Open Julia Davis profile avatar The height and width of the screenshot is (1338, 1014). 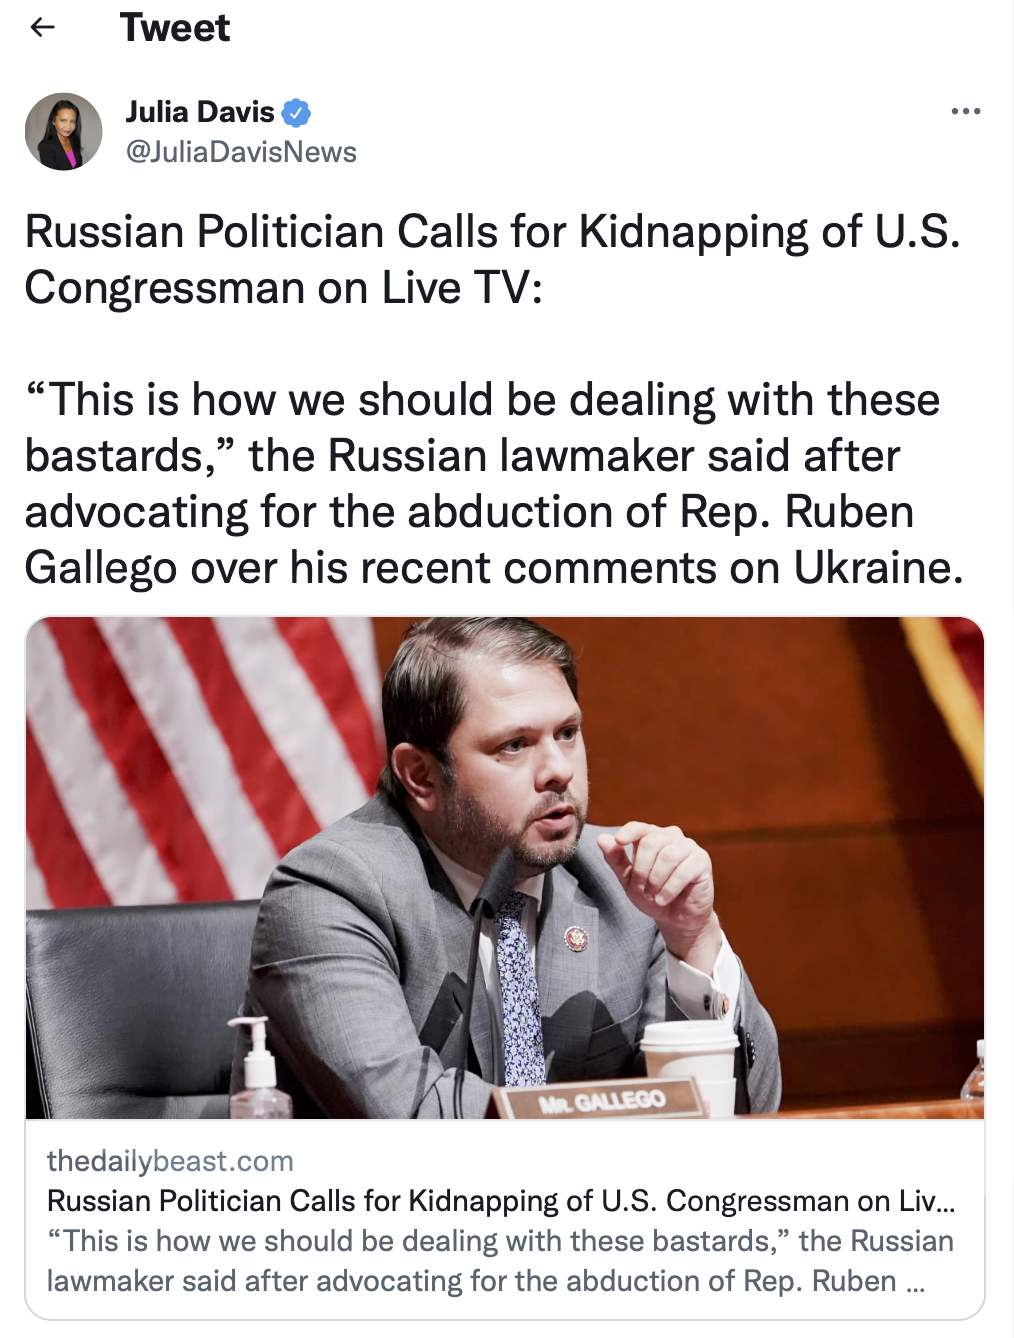click(64, 132)
